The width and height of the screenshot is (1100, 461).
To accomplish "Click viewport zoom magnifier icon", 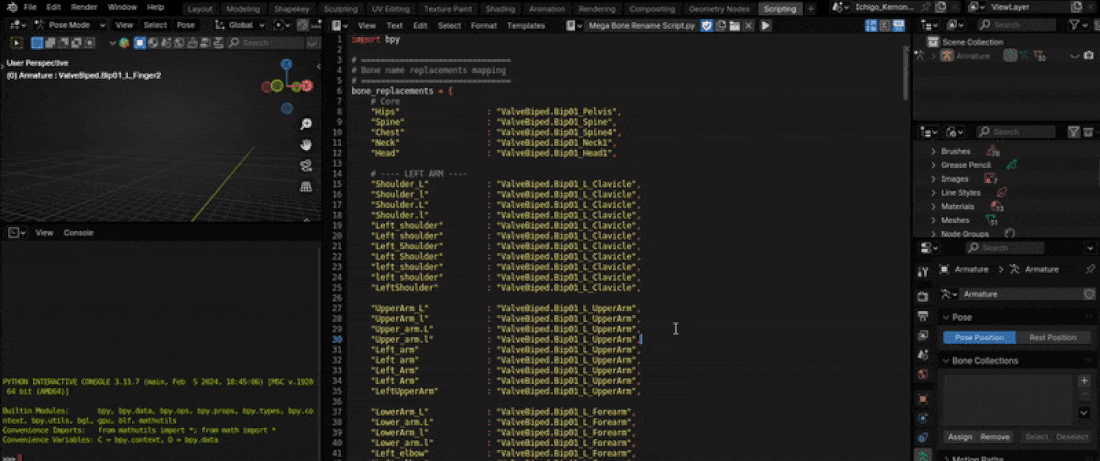I will point(306,124).
